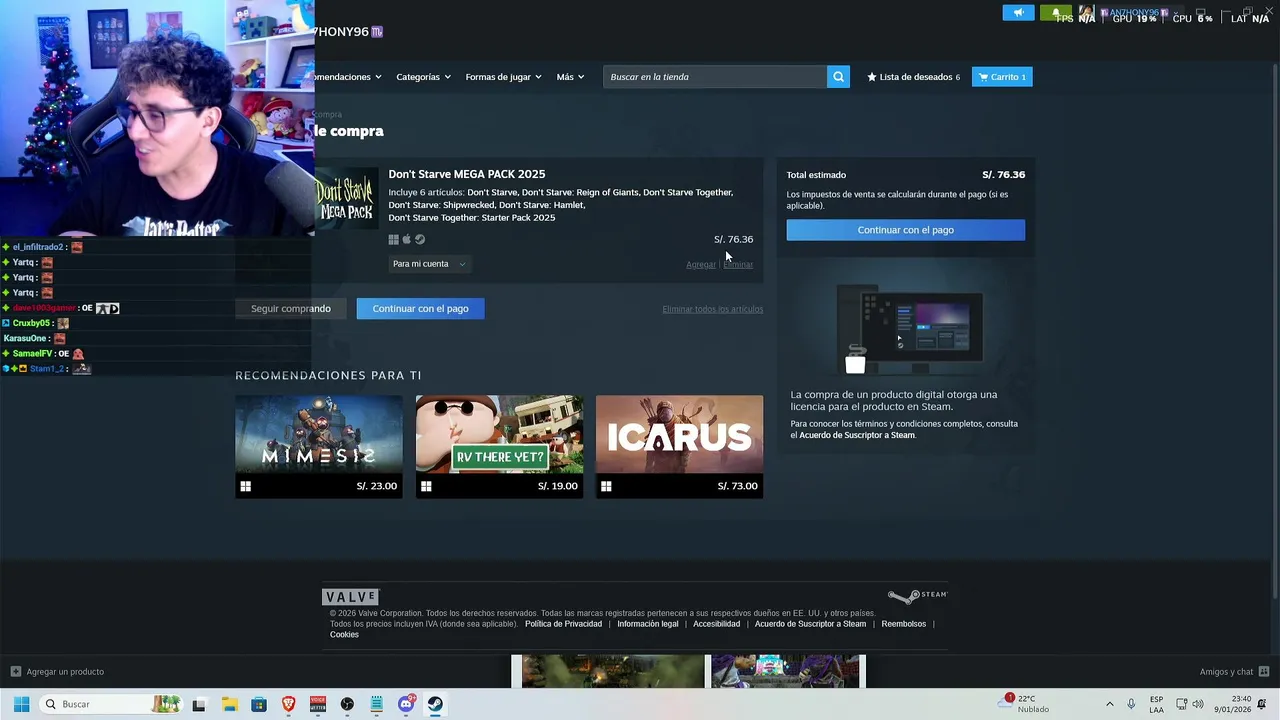The image size is (1280, 720).
Task: Click the Total estimado S/. 76.36 amount
Action: tap(1004, 175)
